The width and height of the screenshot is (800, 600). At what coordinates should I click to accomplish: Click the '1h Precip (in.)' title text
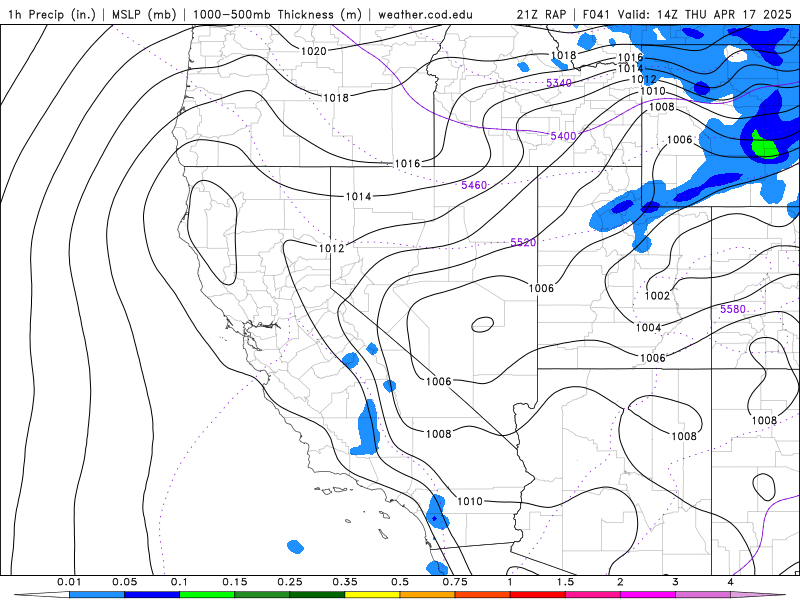tap(52, 14)
